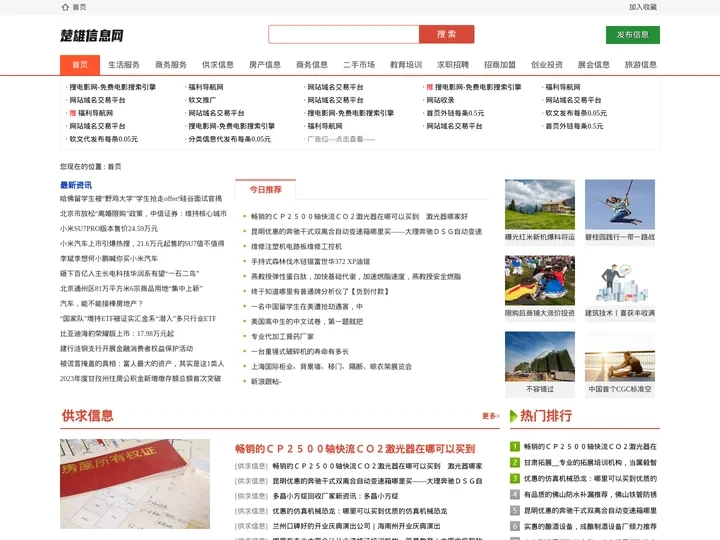Open news 建行涟钢支行开展金融消费者权益保护活动

127,349
